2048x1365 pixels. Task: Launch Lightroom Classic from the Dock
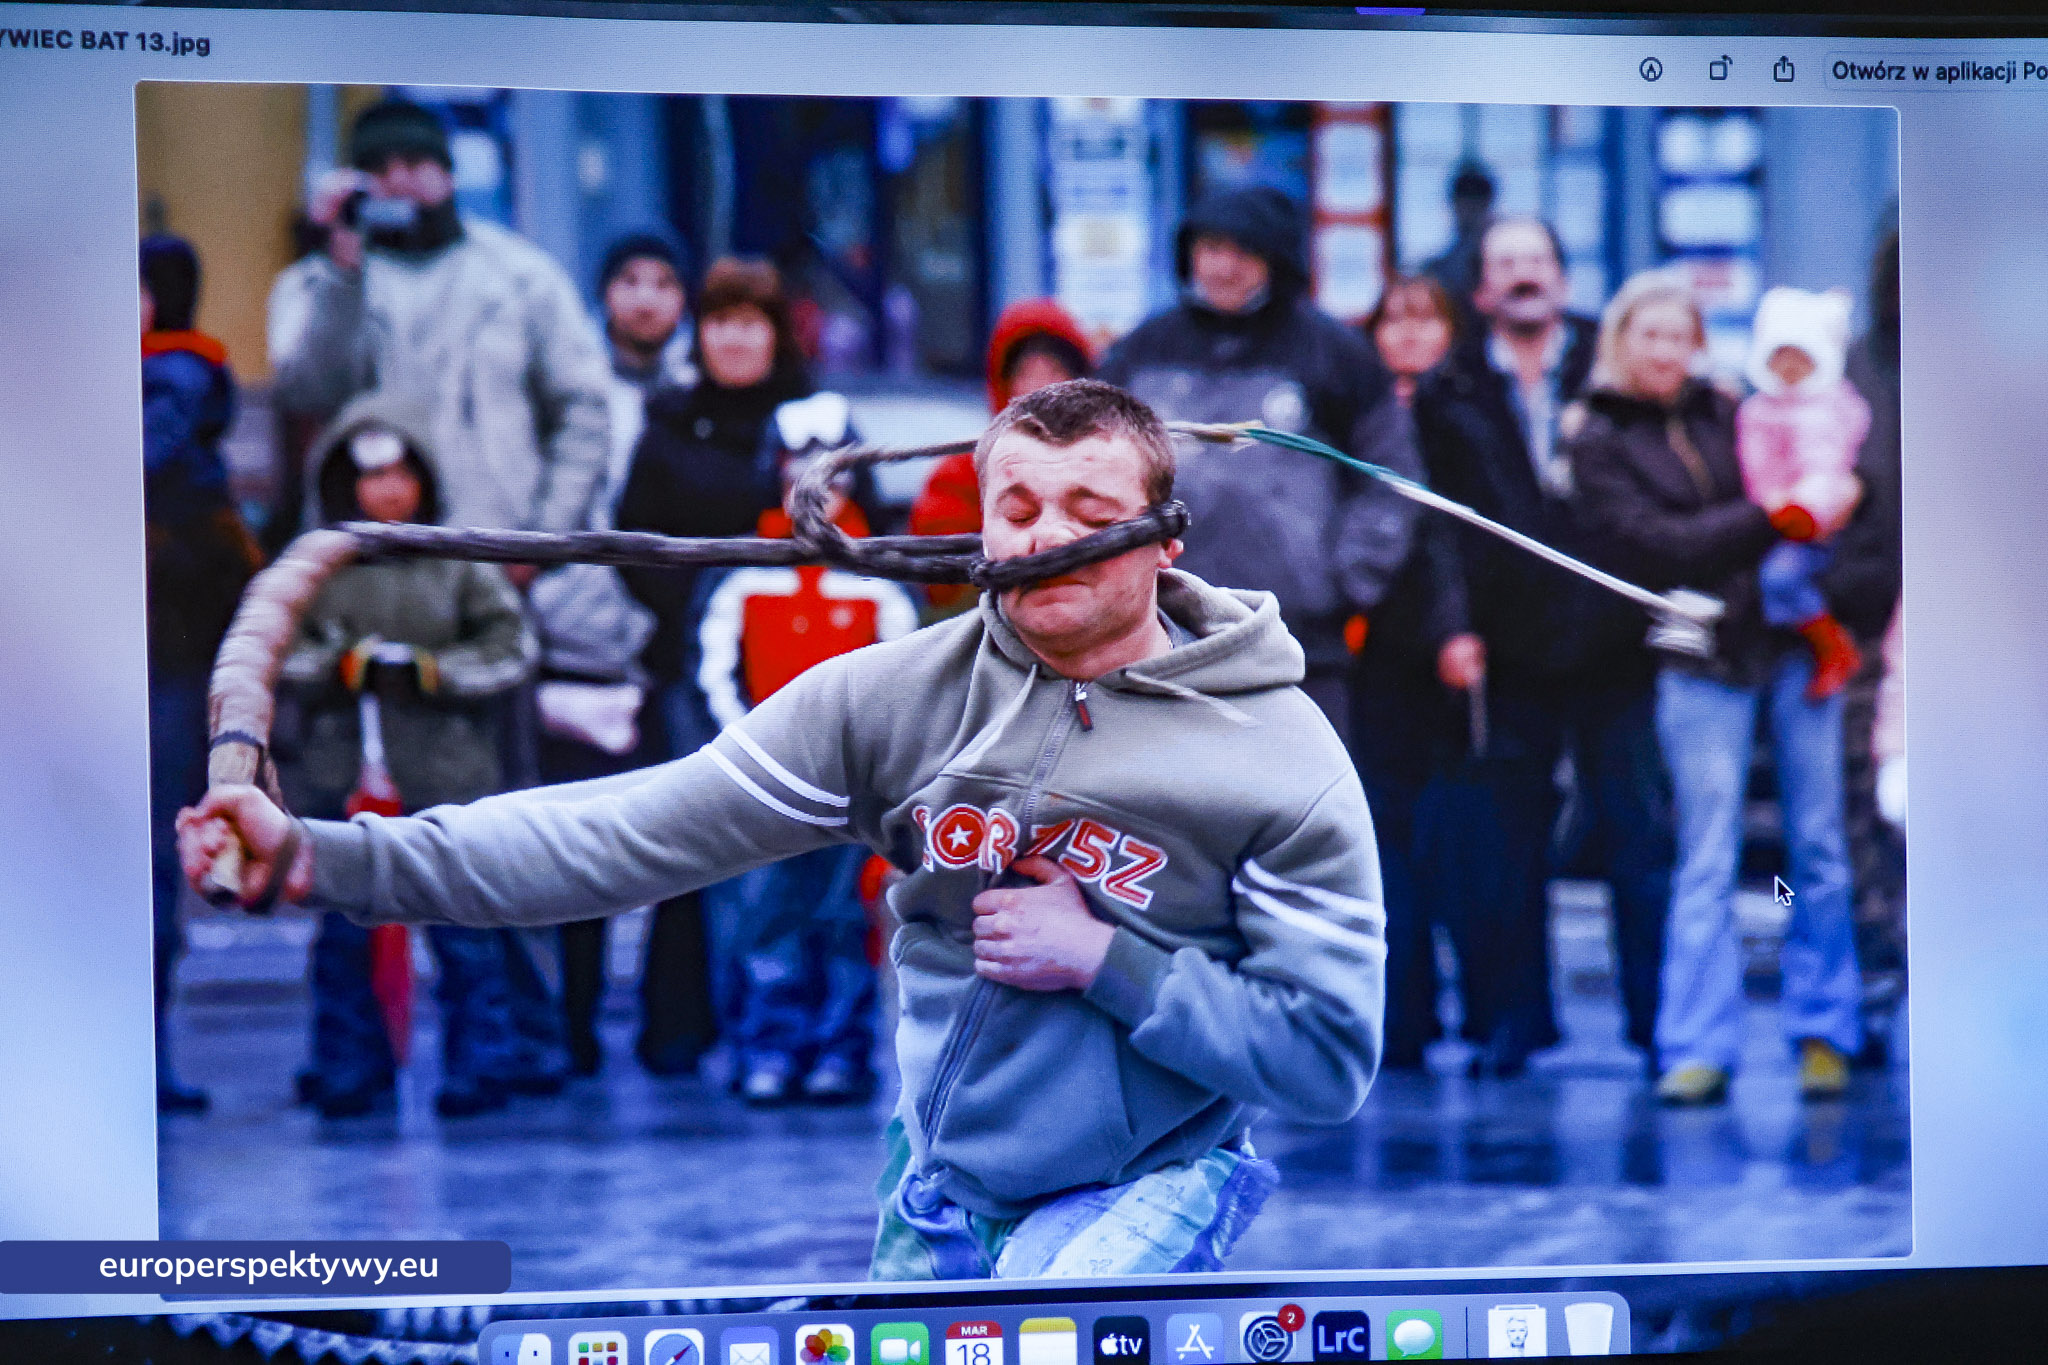pos(1340,1338)
